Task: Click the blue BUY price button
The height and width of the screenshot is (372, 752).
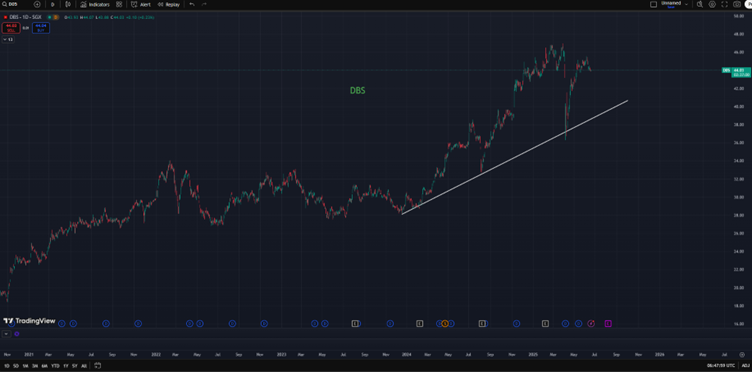Action: [41, 28]
